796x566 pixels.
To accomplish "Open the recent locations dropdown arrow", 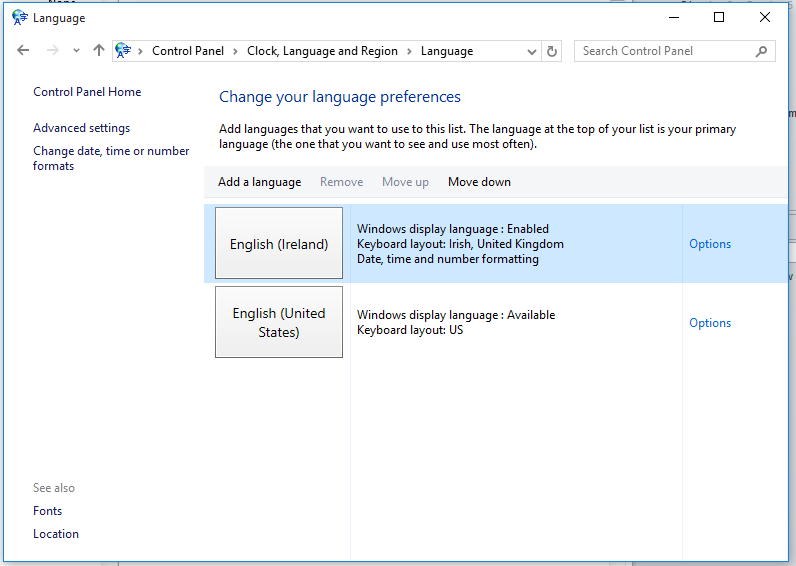I will pos(76,51).
